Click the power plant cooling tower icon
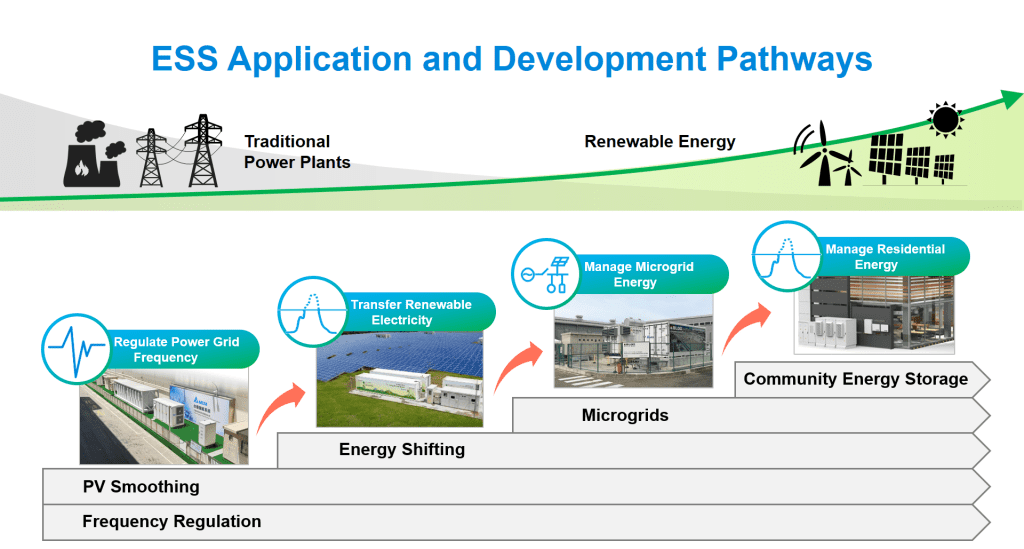Screen dimensions: 1024x549 click(94, 156)
